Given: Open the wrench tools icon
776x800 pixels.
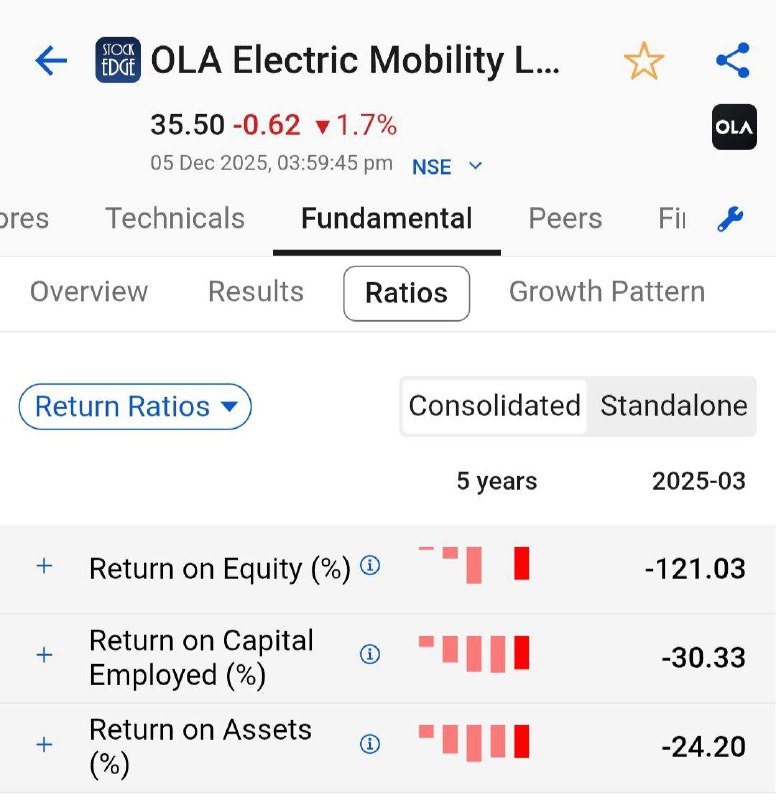Looking at the screenshot, I should tap(731, 219).
